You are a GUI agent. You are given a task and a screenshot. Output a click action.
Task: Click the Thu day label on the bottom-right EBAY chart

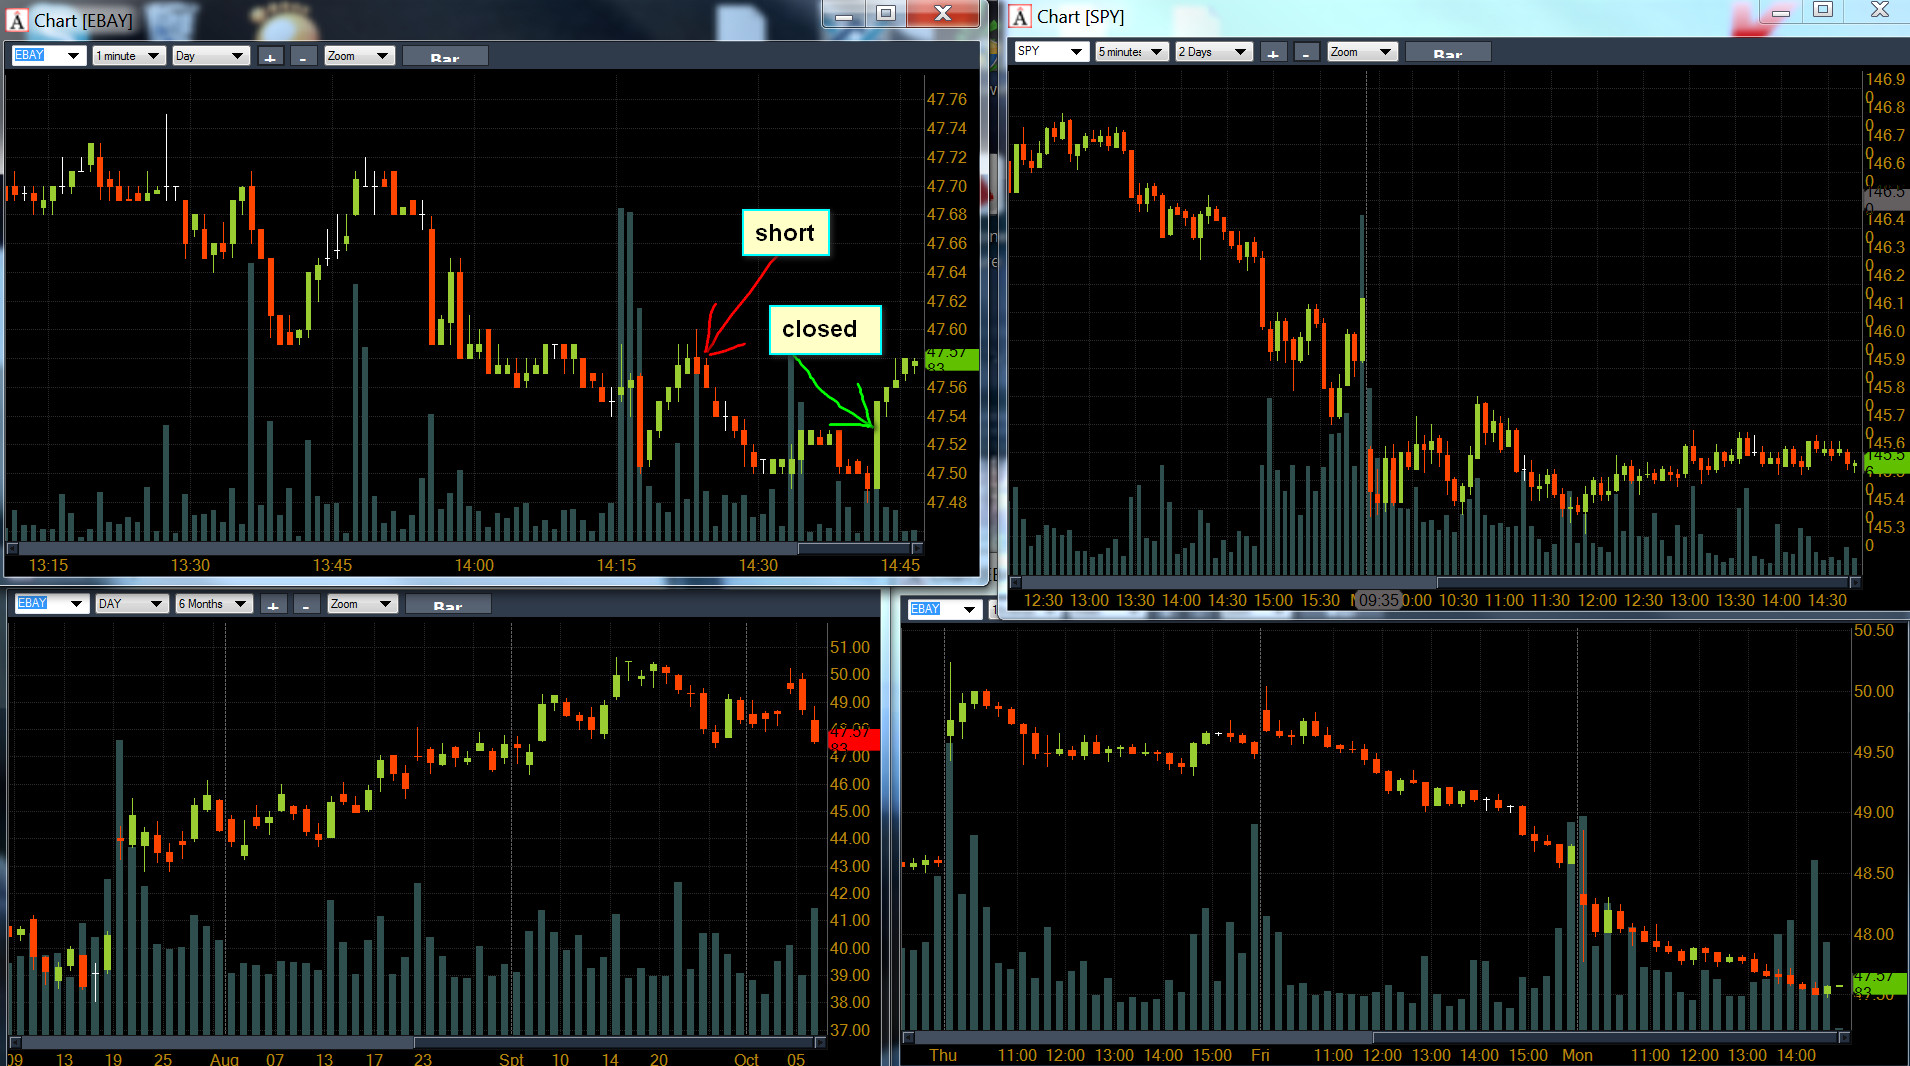[x=943, y=1055]
